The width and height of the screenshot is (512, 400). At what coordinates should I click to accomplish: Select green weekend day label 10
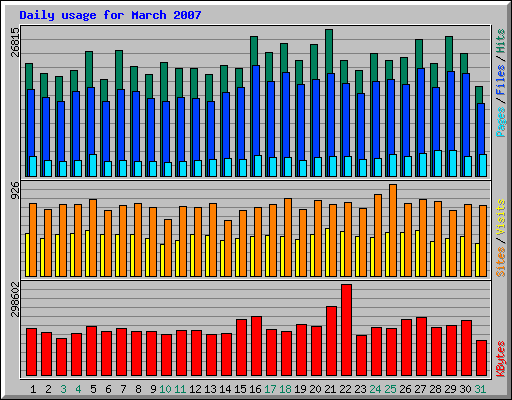pos(165,389)
